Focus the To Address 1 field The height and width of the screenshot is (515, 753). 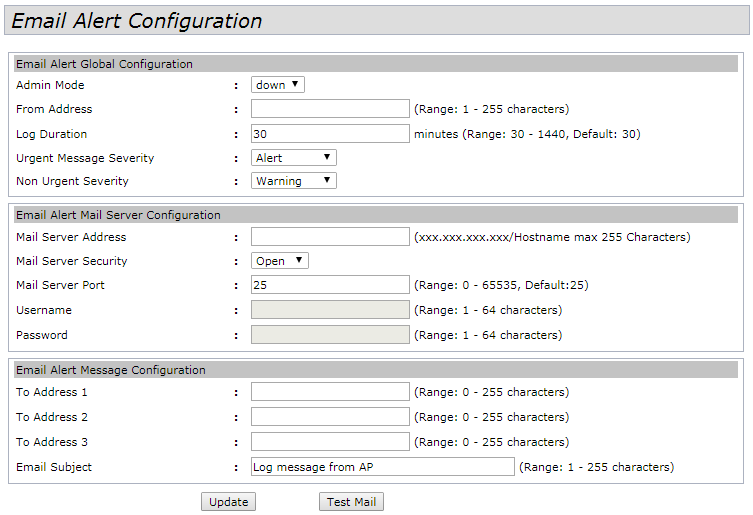330,392
